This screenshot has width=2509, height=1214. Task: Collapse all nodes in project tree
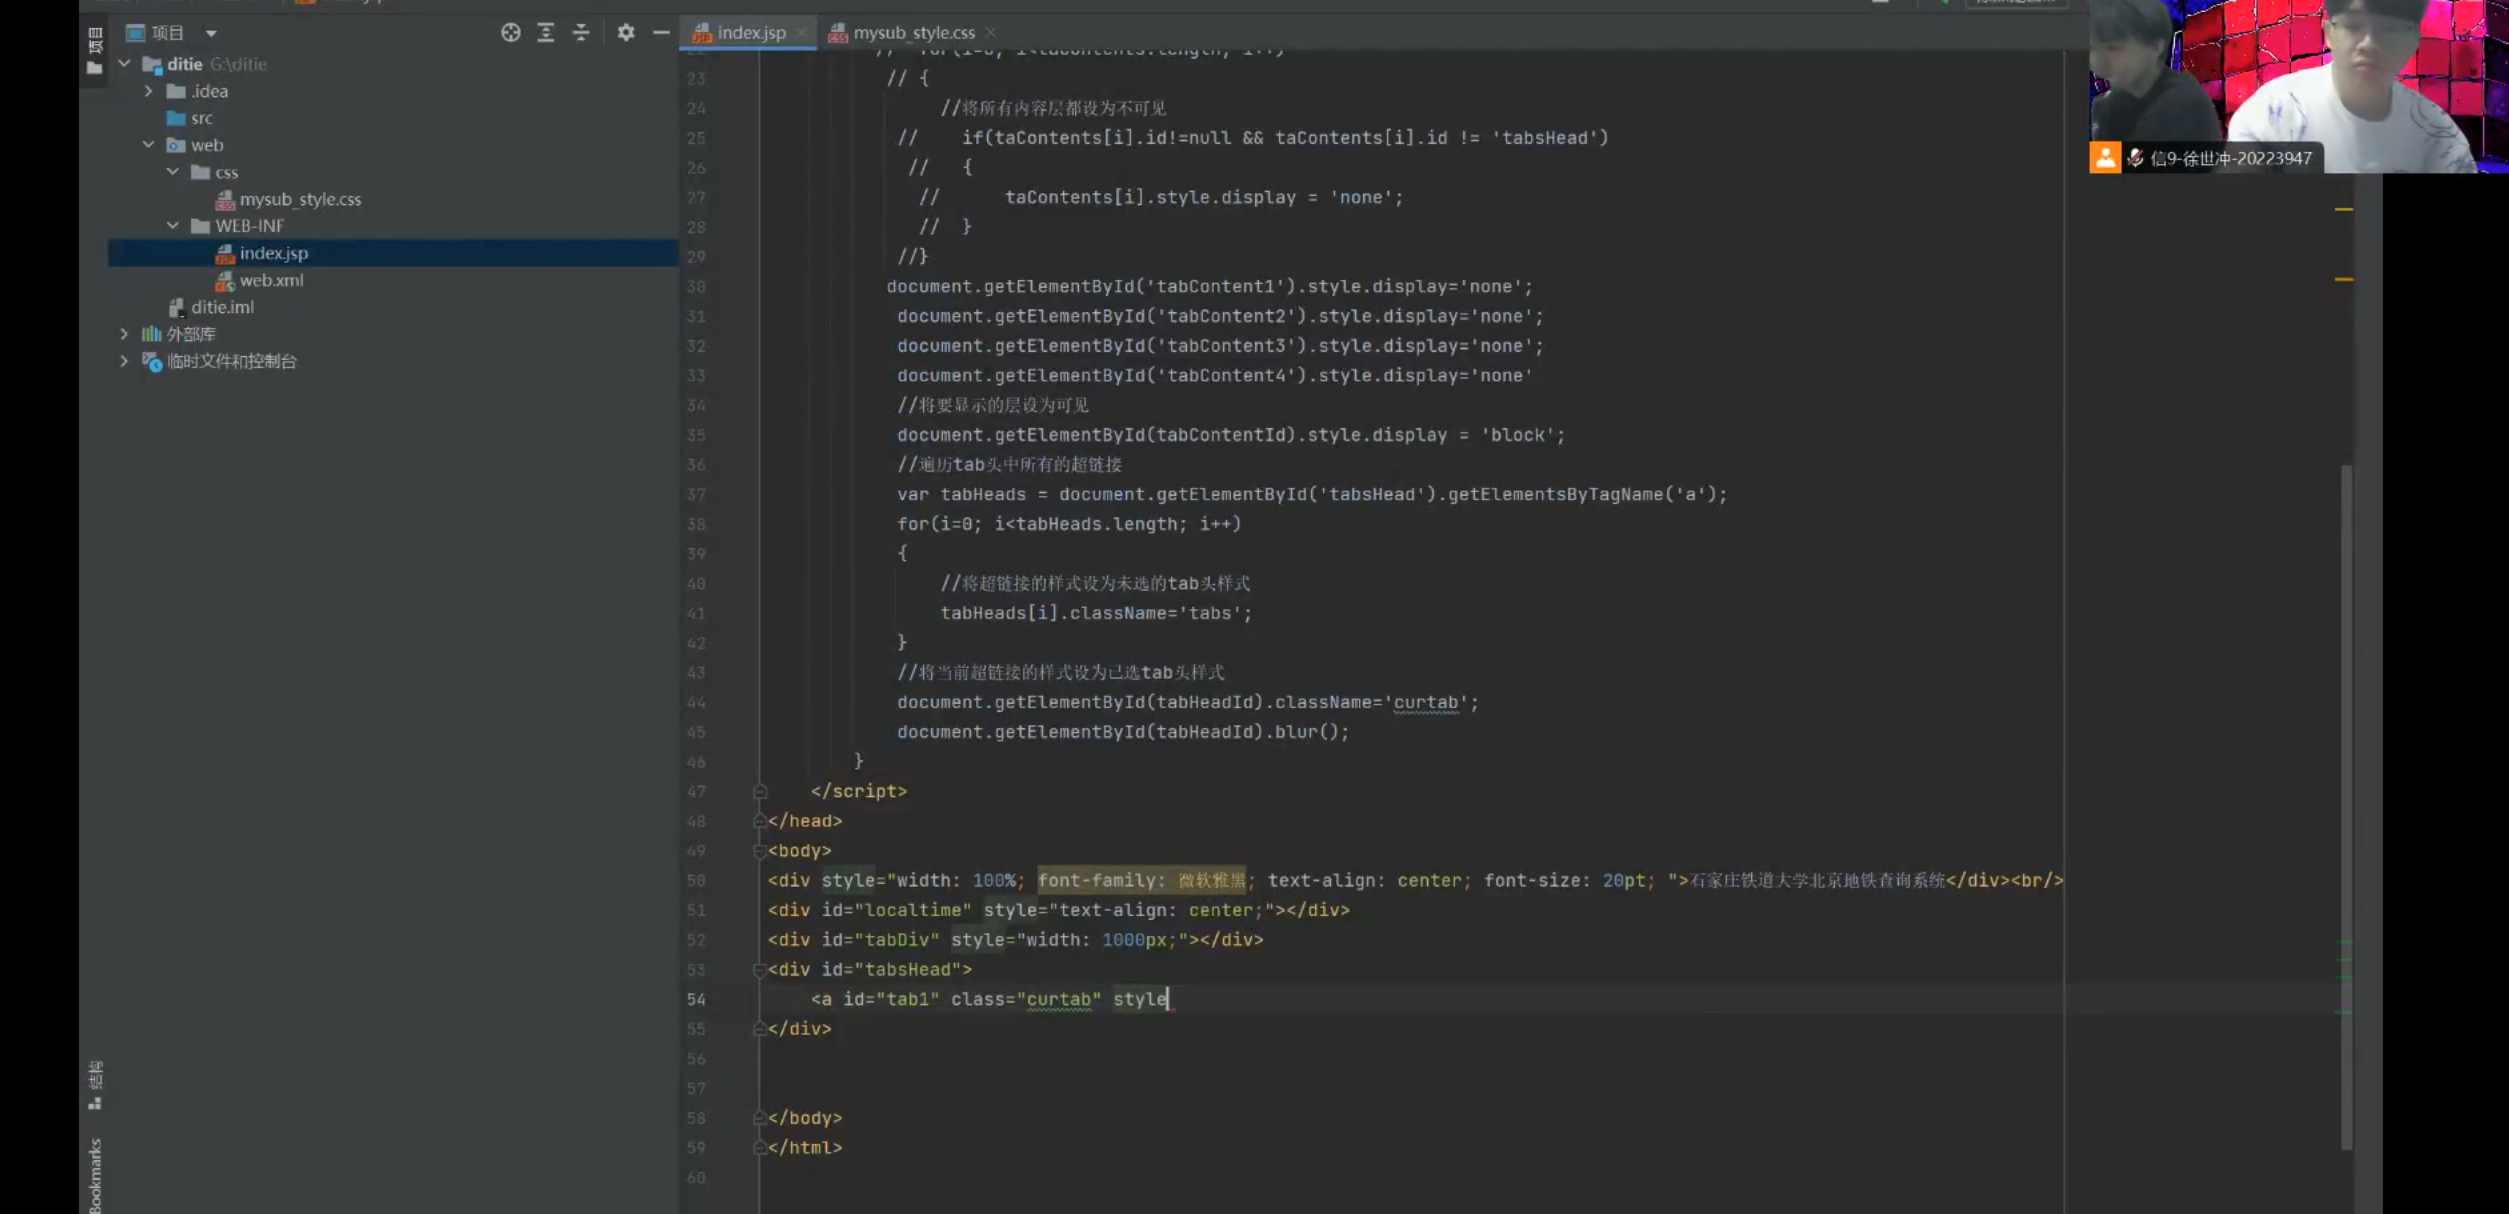click(581, 32)
